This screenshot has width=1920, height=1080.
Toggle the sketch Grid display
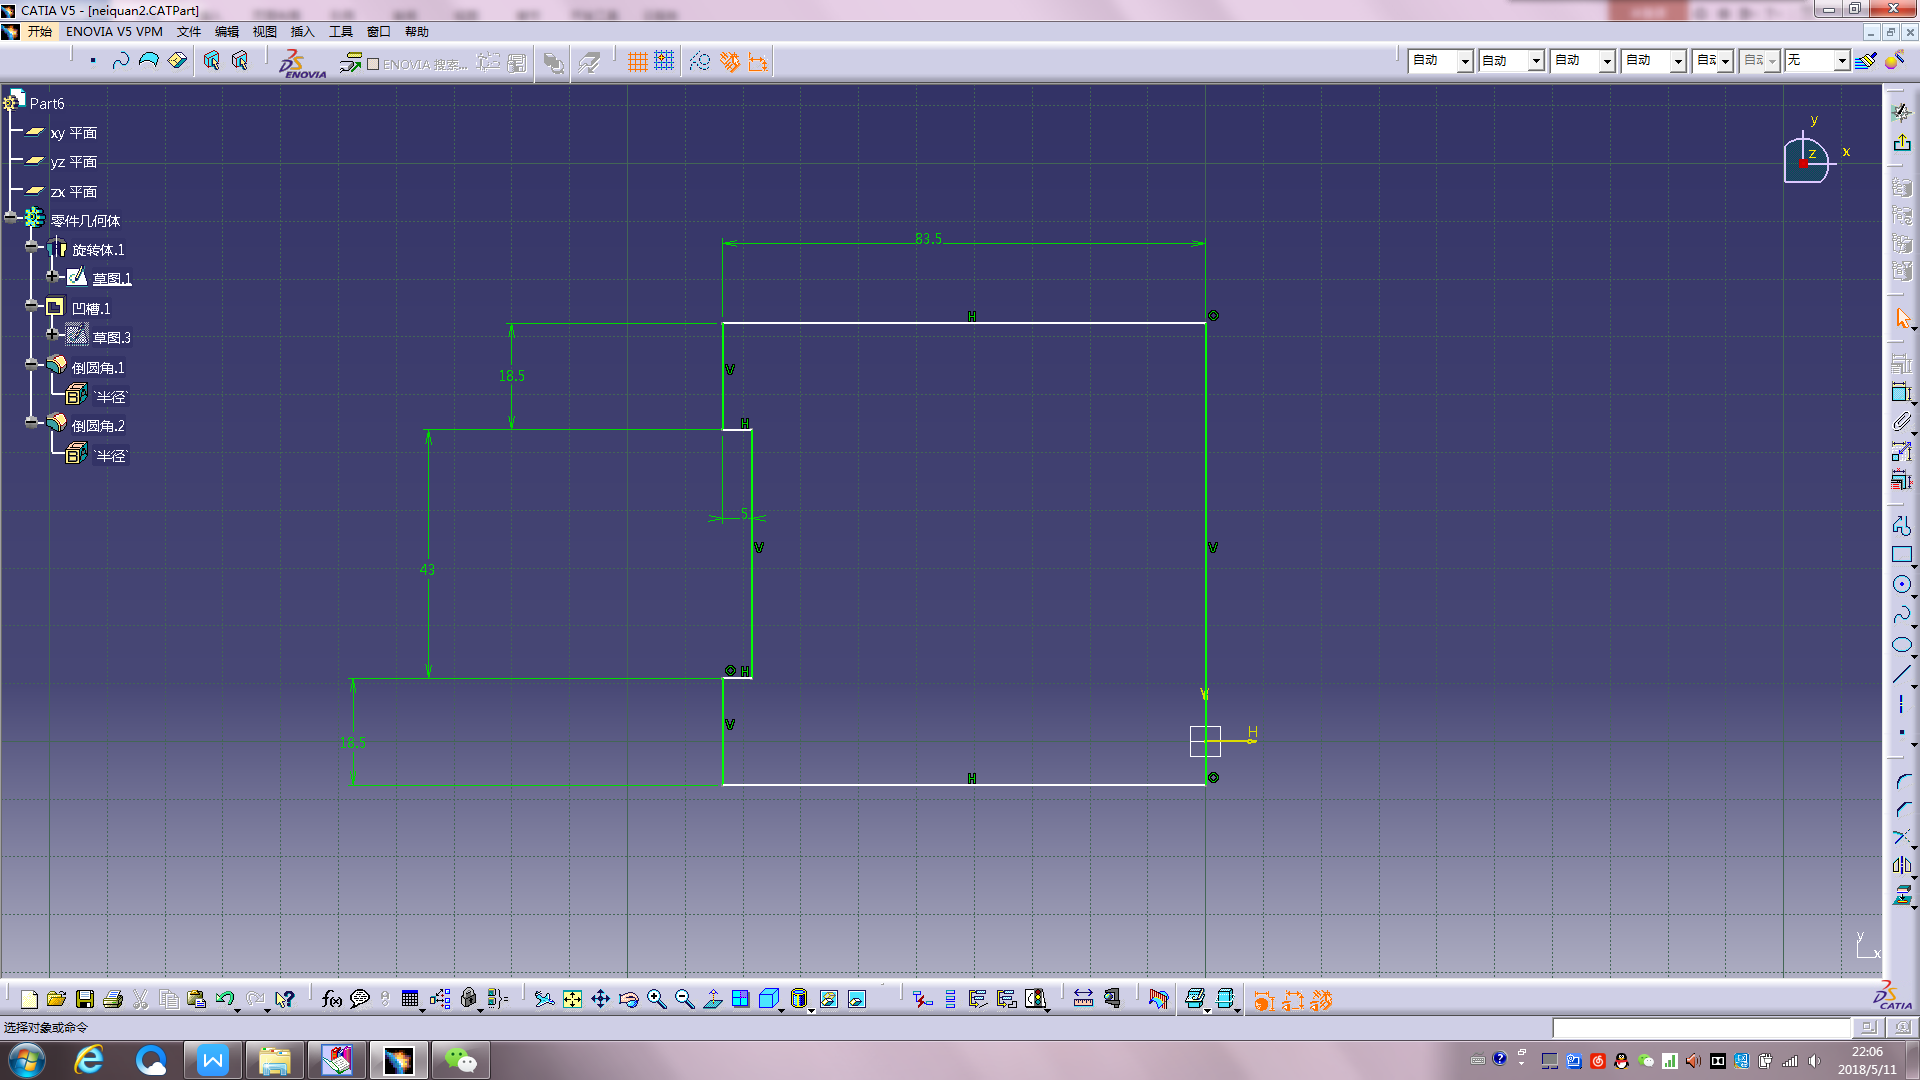coord(637,62)
